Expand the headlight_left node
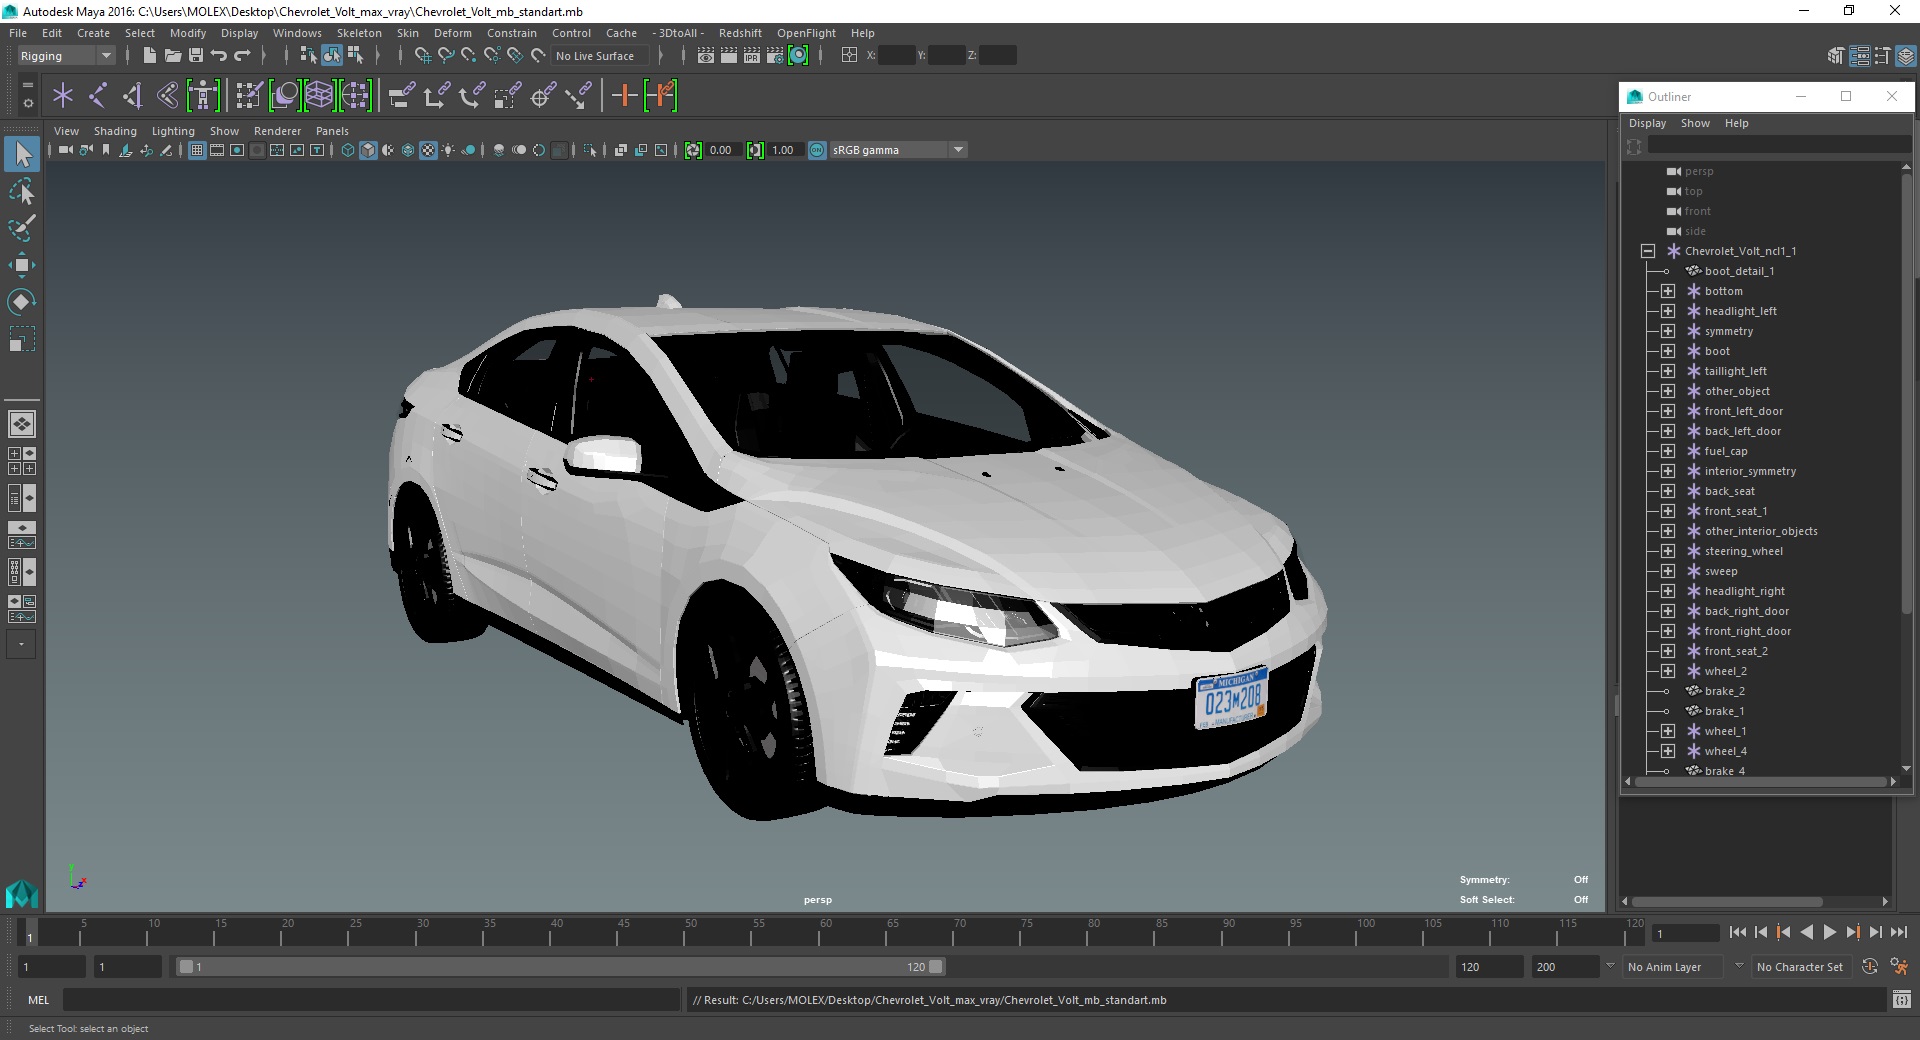 click(1668, 311)
